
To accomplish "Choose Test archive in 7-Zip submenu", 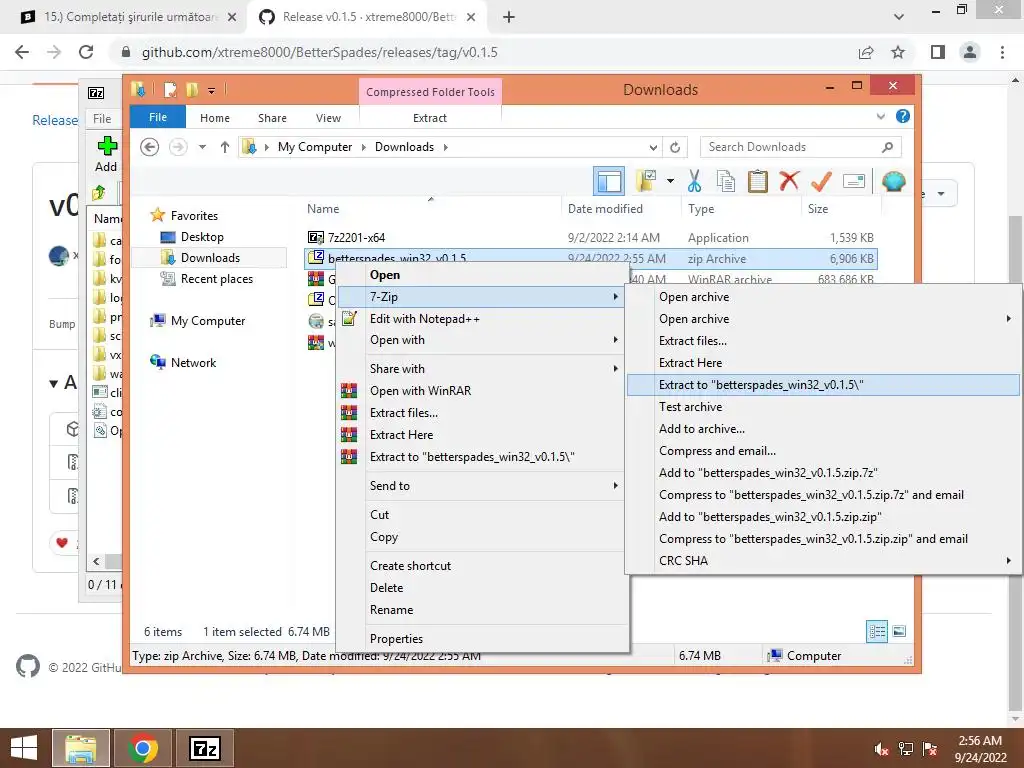I will click(823, 407).
